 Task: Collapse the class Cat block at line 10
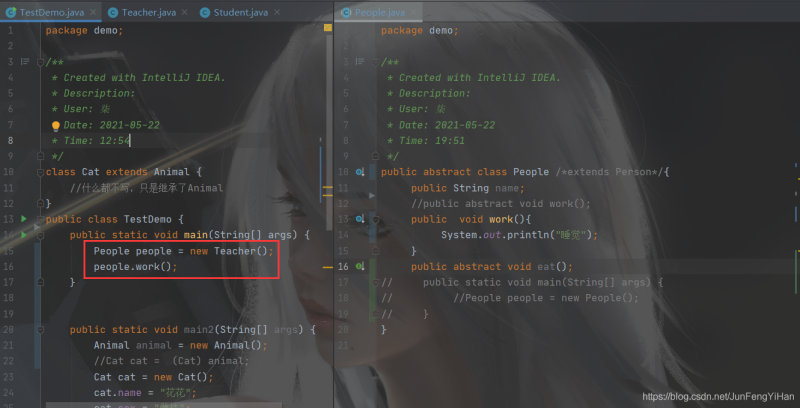click(x=40, y=172)
